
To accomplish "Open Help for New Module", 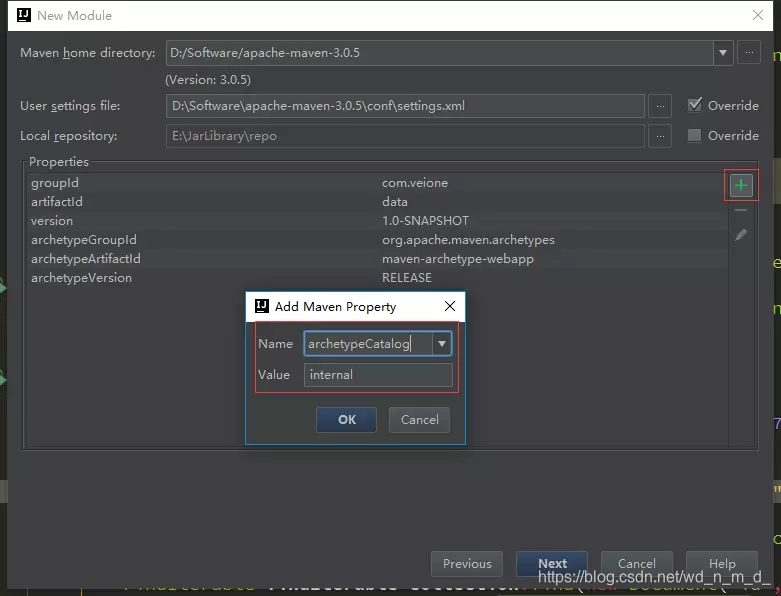I will 722,563.
